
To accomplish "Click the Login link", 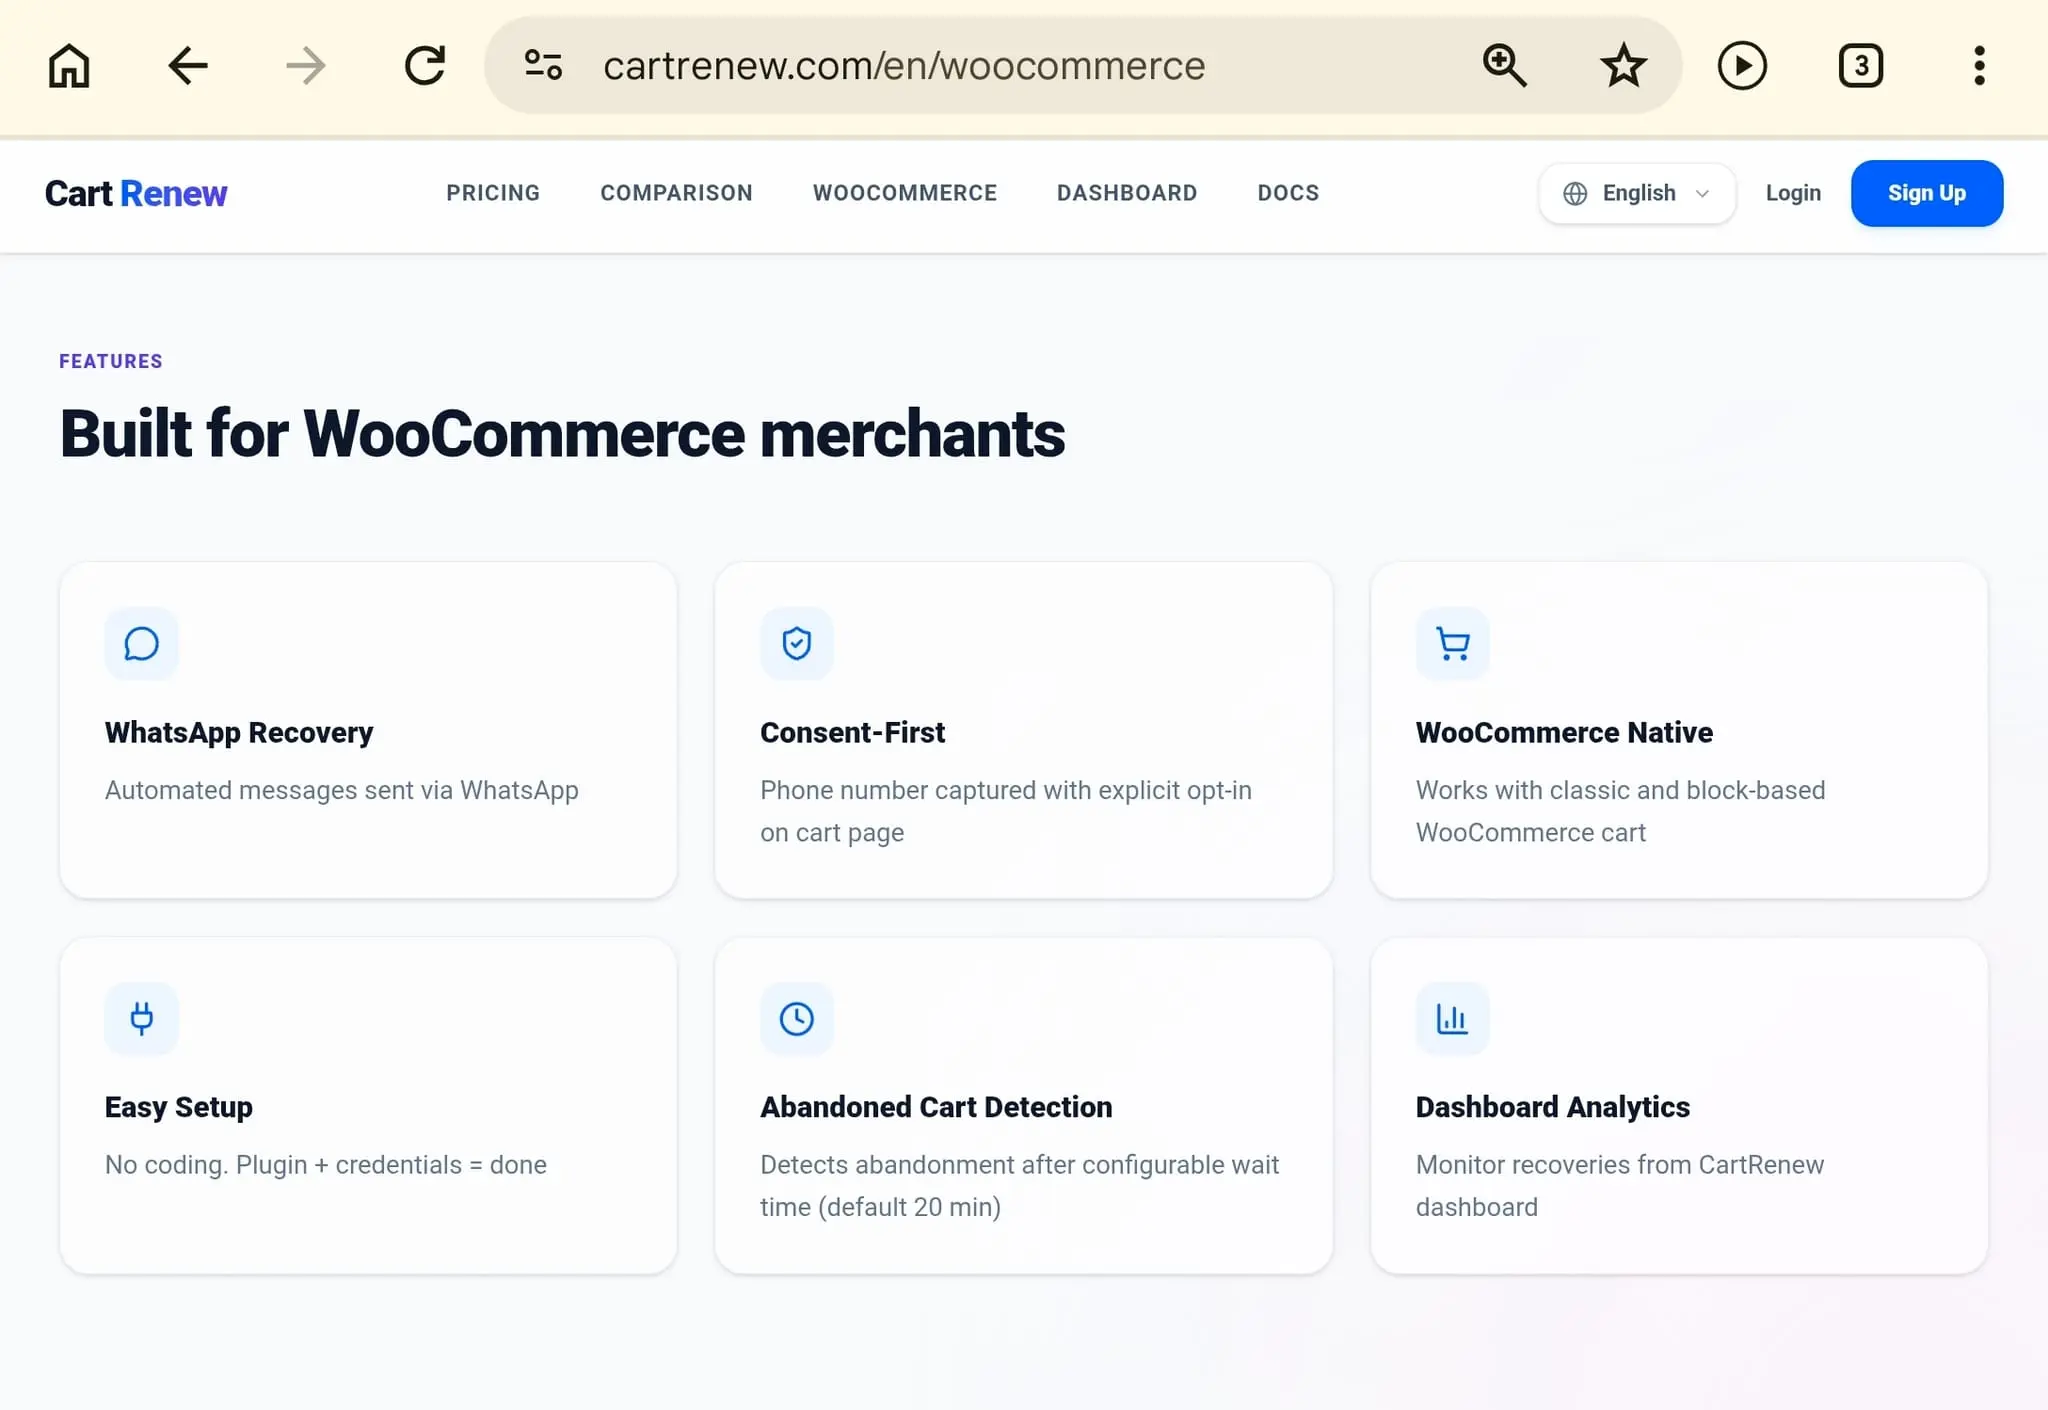I will [1793, 193].
